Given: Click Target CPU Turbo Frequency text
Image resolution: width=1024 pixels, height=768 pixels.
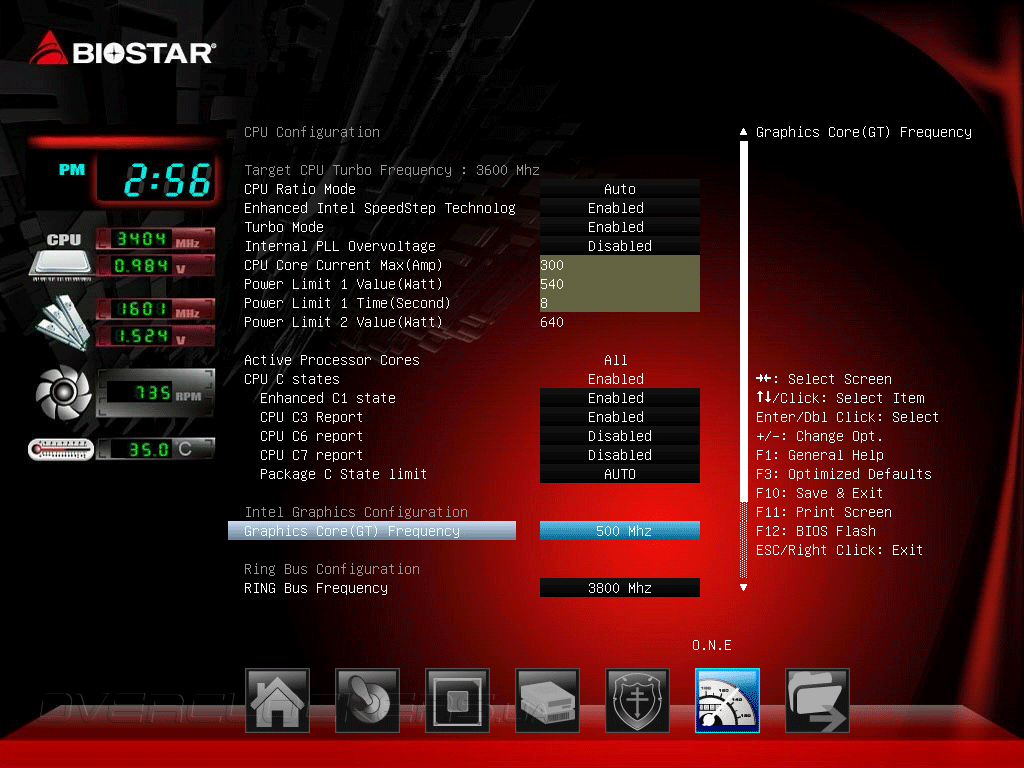Looking at the screenshot, I should tap(391, 170).
